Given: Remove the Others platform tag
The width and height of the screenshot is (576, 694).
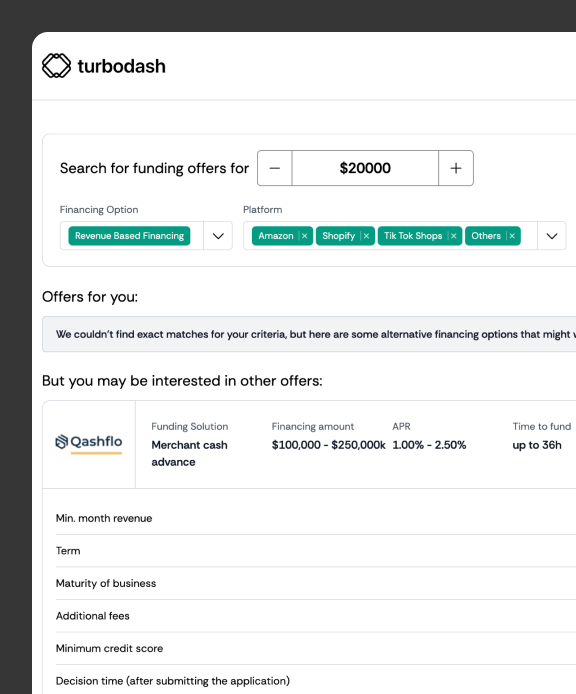Looking at the screenshot, I should 512,236.
